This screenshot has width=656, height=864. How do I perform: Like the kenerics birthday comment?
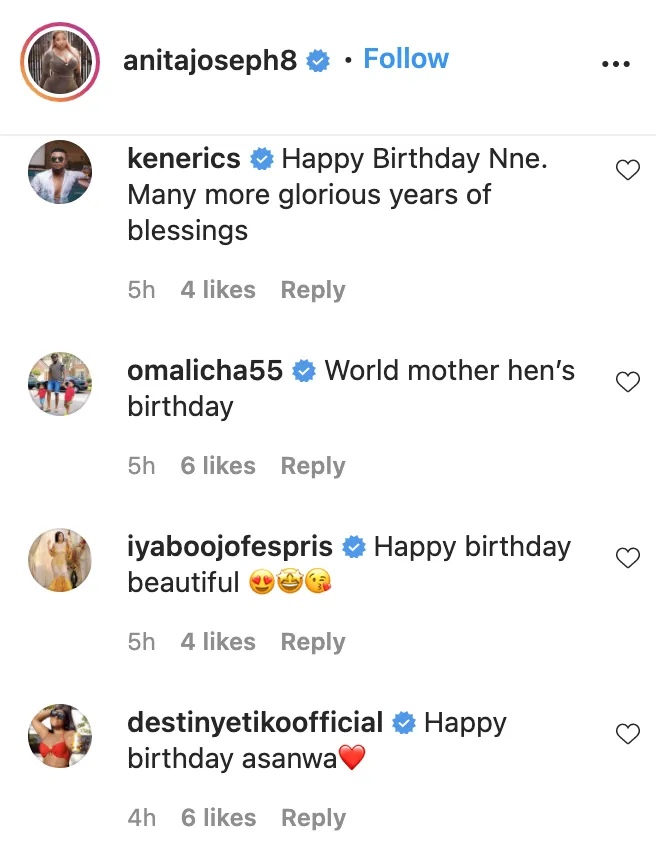click(627, 171)
